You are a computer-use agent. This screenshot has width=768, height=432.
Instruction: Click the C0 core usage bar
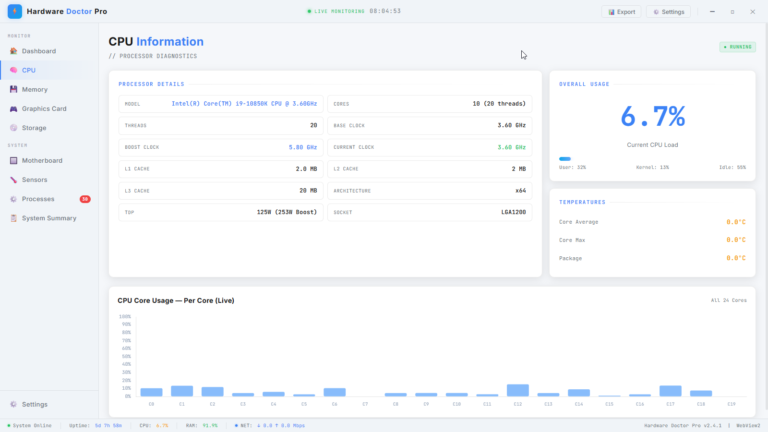click(151, 392)
